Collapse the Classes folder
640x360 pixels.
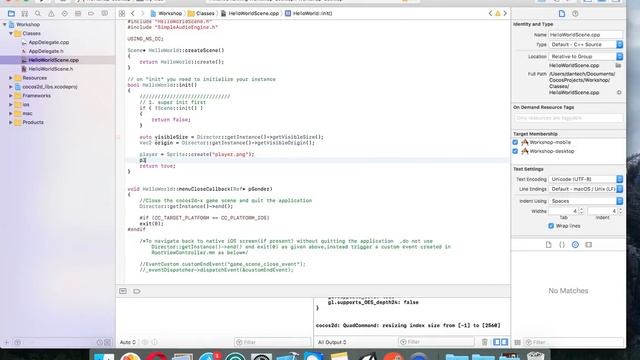[11, 33]
